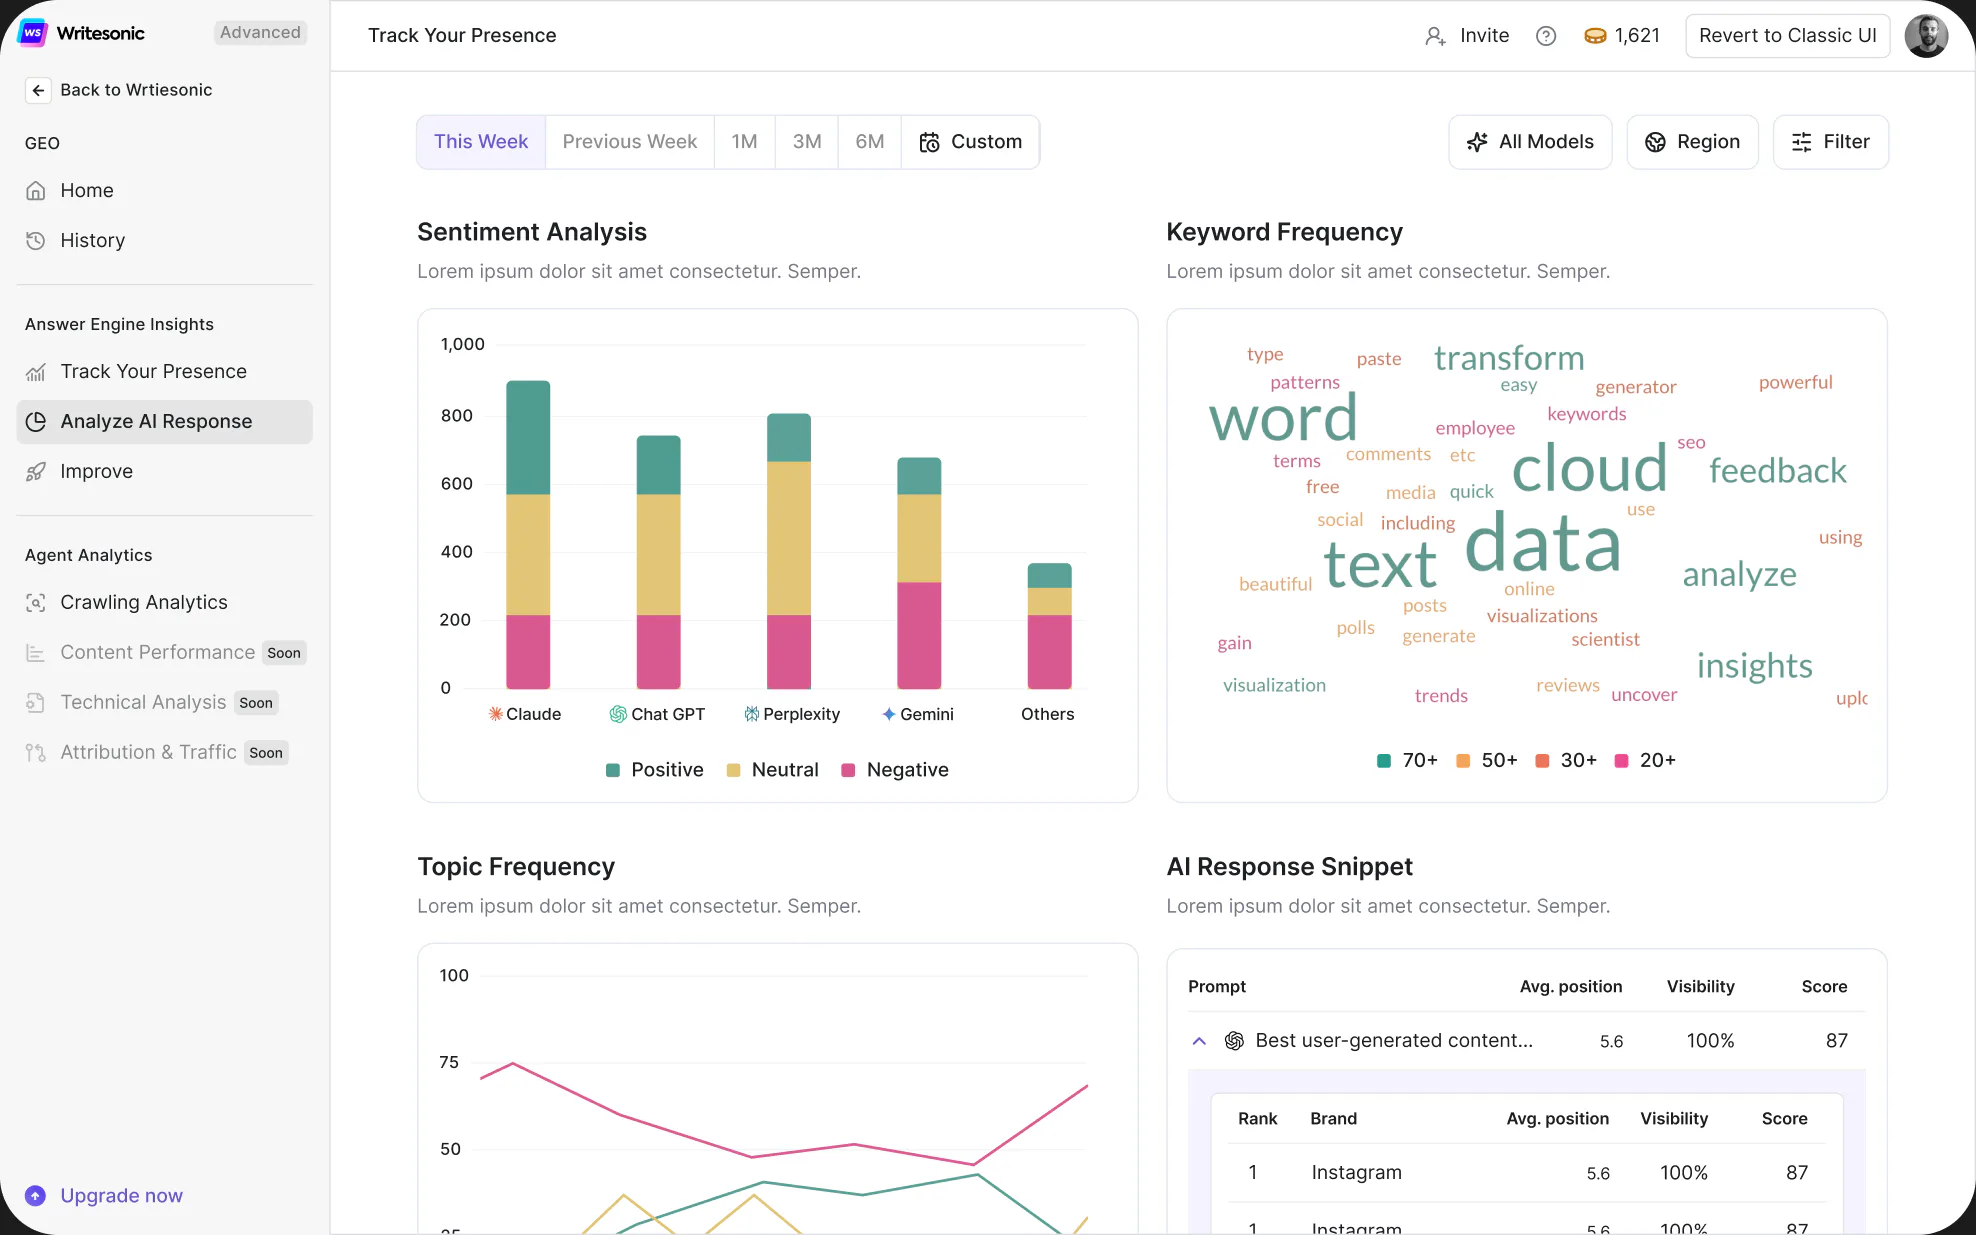Viewport: 1976px width, 1235px height.
Task: Toggle the 50+ keyword frequency legend
Action: [x=1486, y=760]
